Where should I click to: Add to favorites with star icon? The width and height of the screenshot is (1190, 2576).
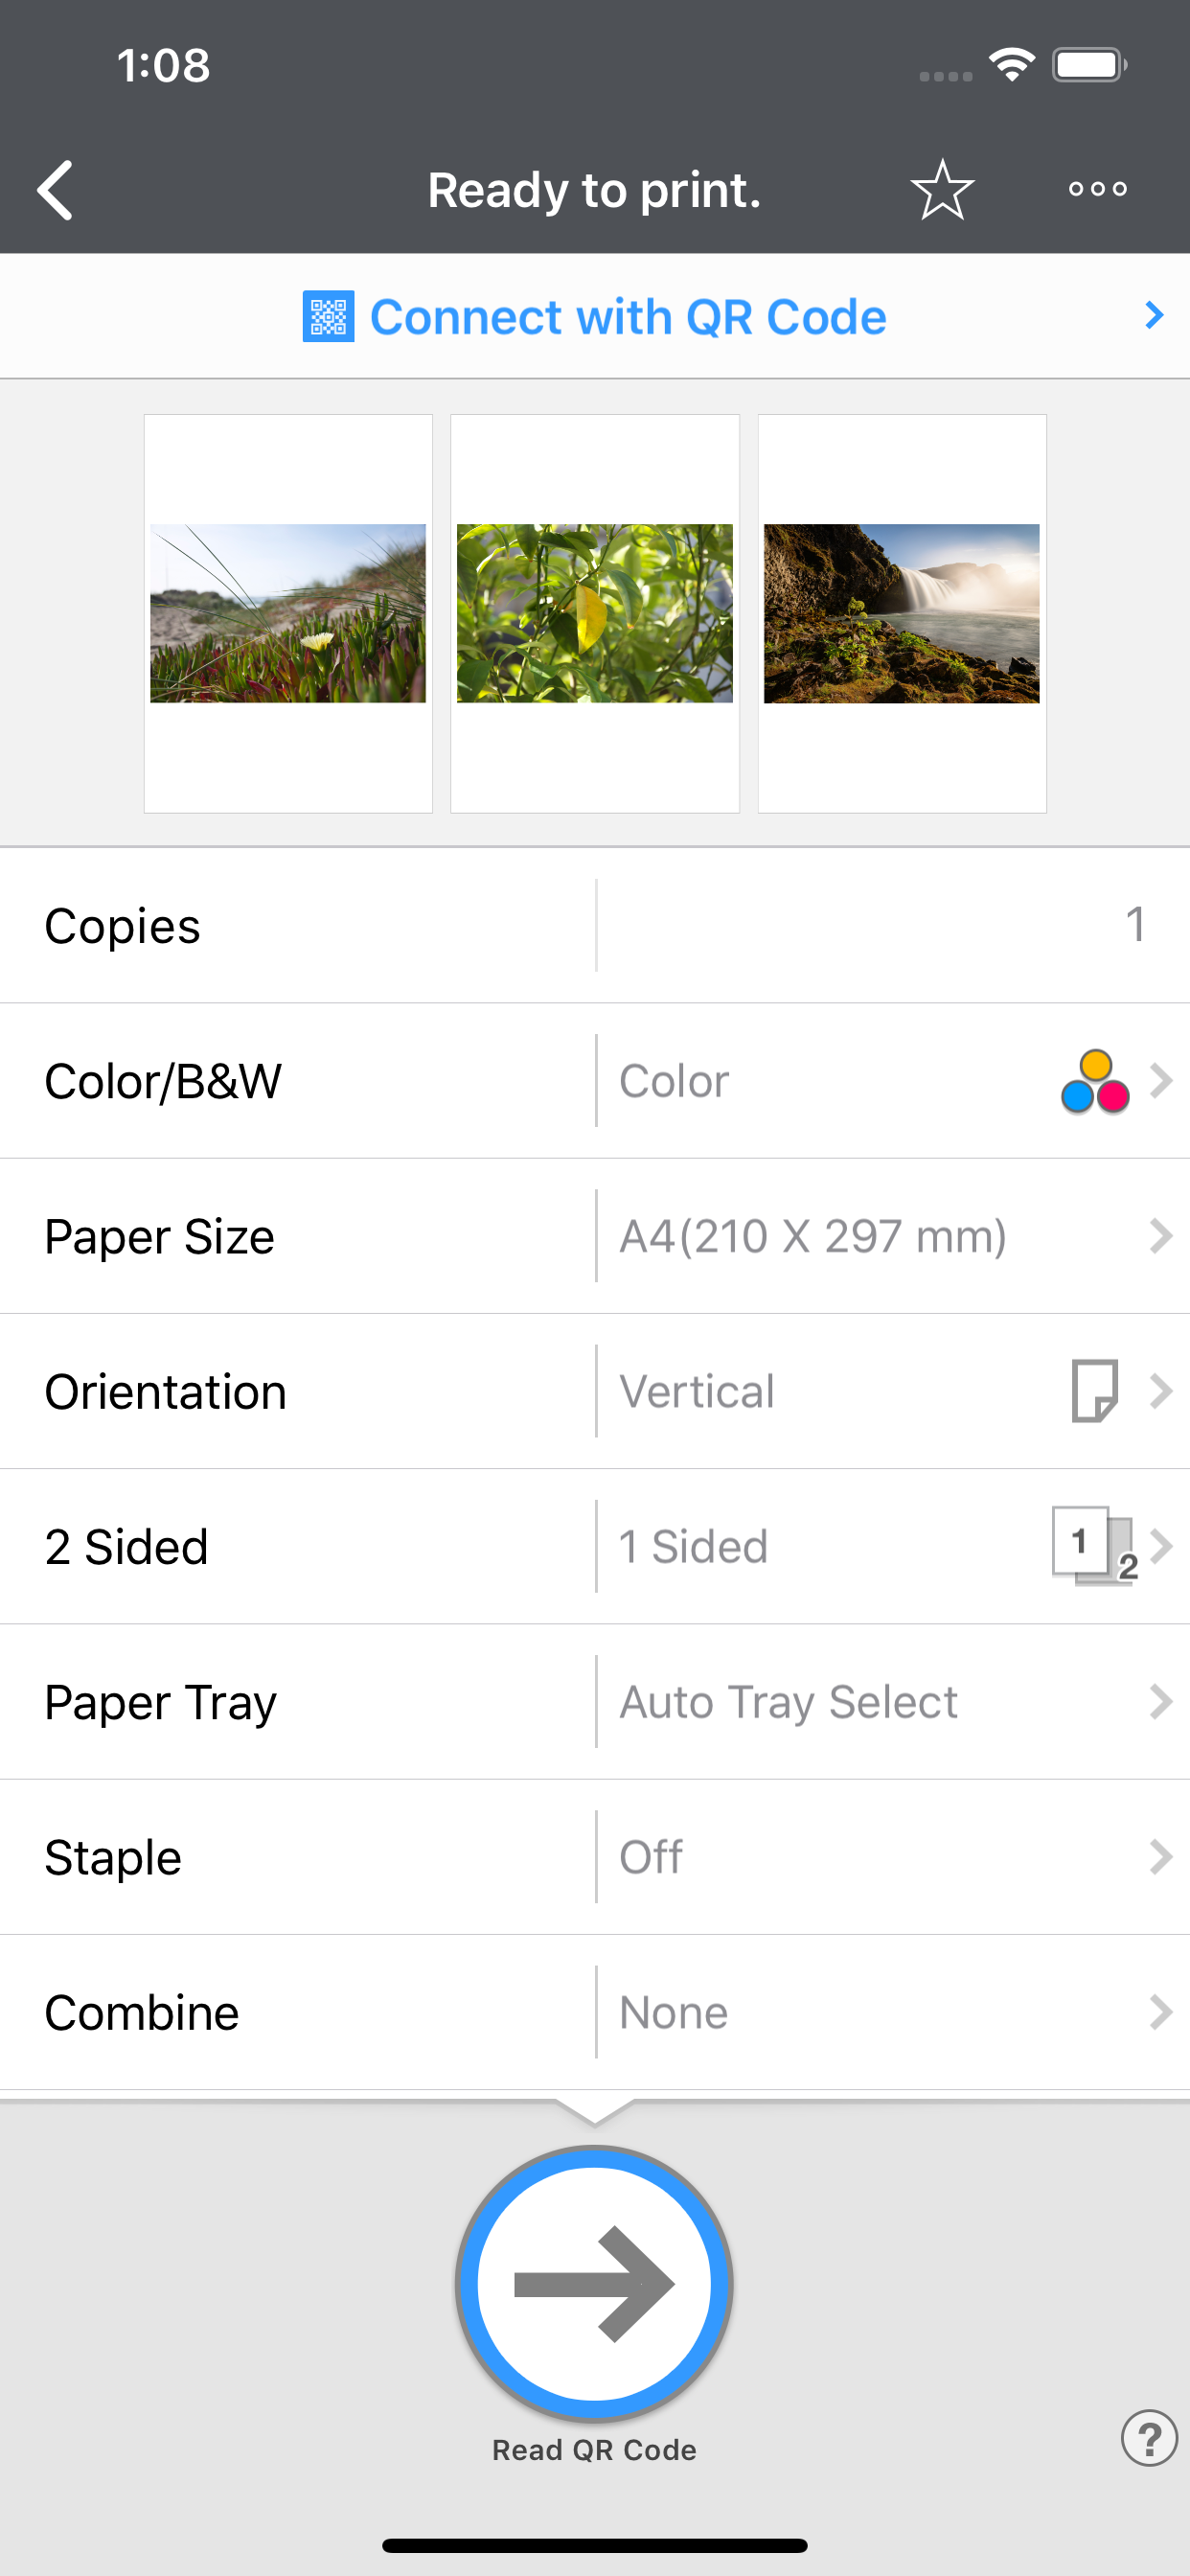pos(942,189)
